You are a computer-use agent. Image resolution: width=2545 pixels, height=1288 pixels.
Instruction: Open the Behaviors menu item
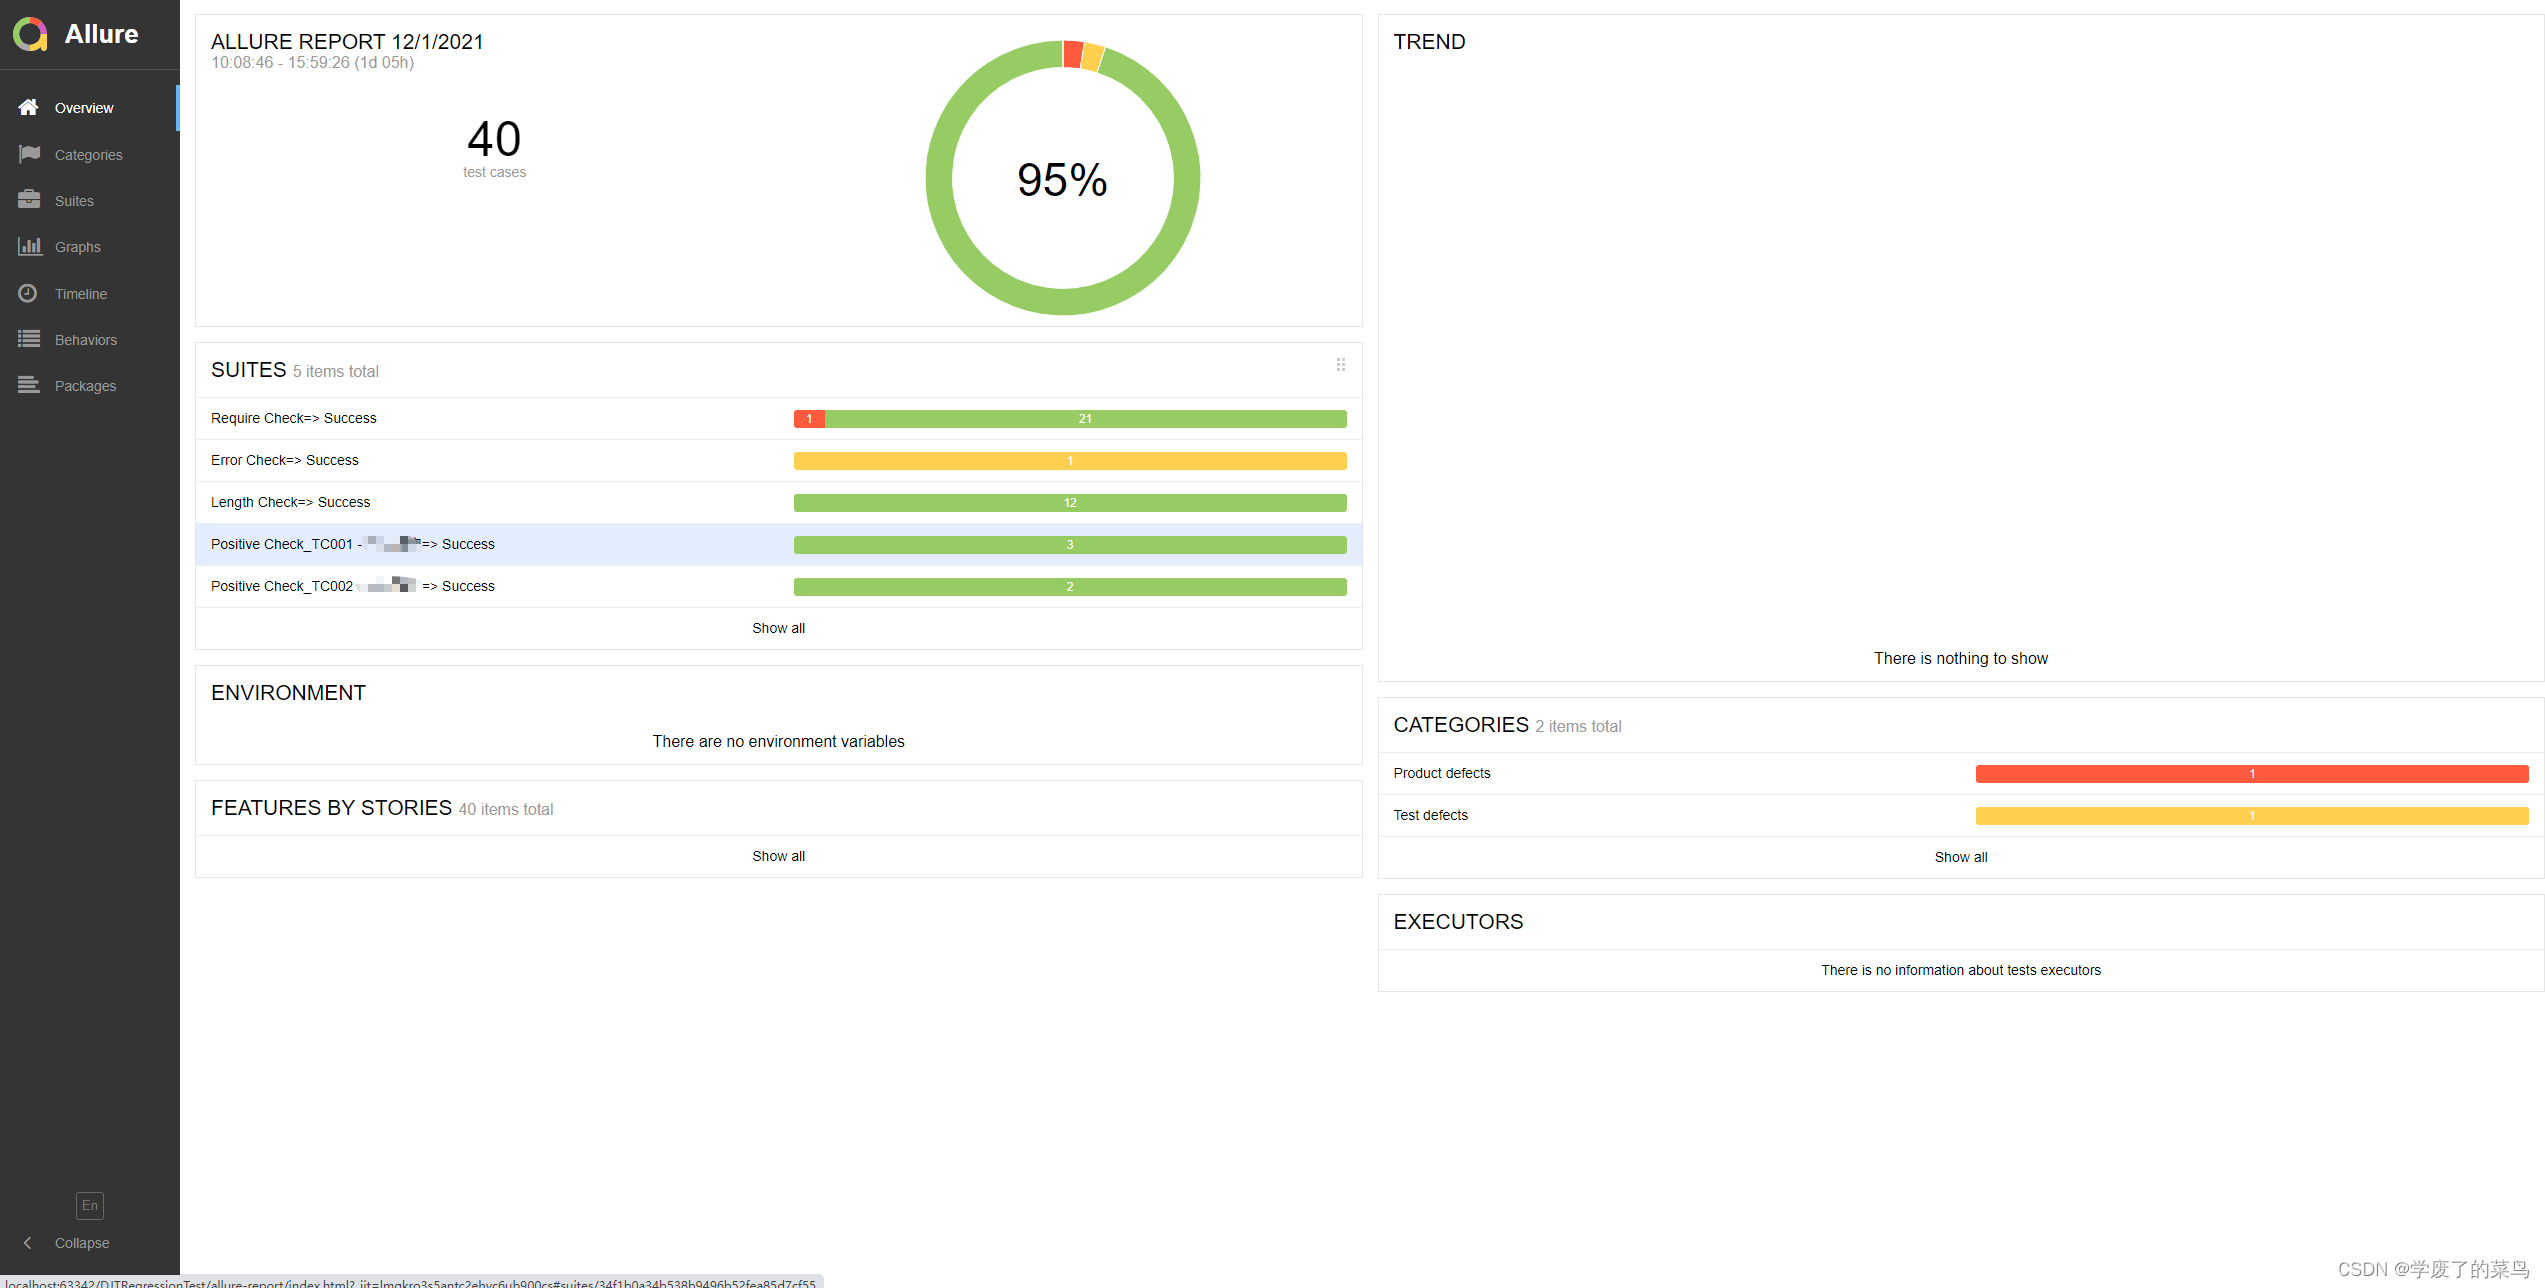(86, 340)
